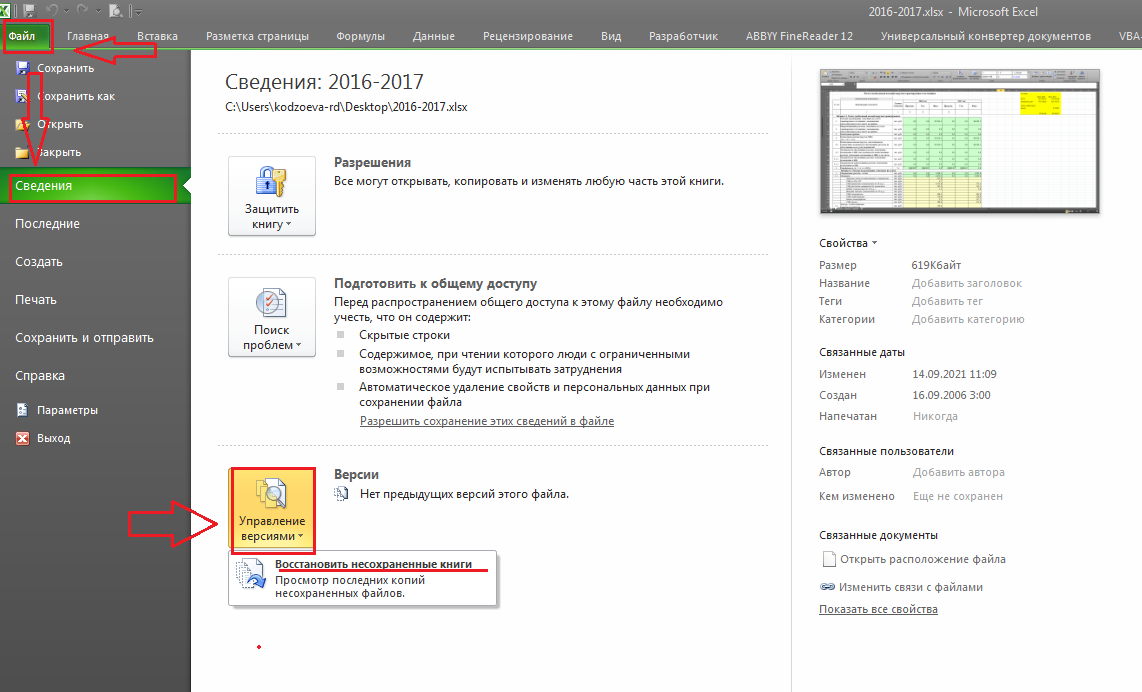
Task: Click the Показать все свойства link
Action: pyautogui.click(x=878, y=609)
